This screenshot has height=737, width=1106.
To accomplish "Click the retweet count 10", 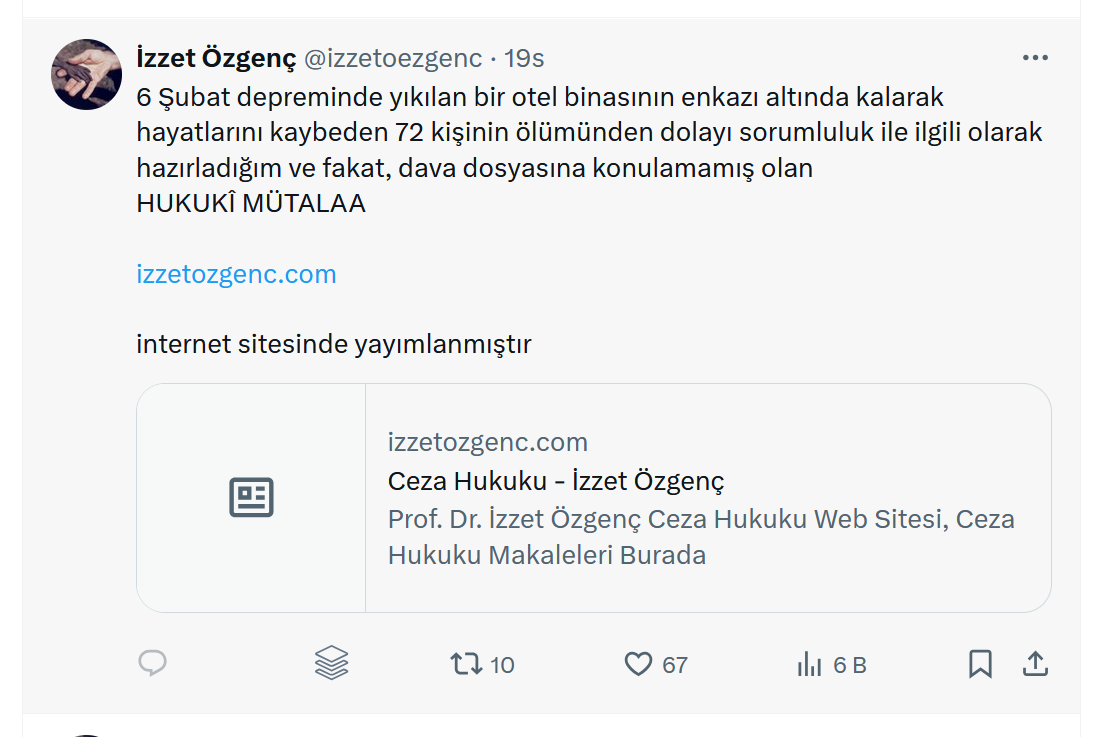I will [x=502, y=665].
